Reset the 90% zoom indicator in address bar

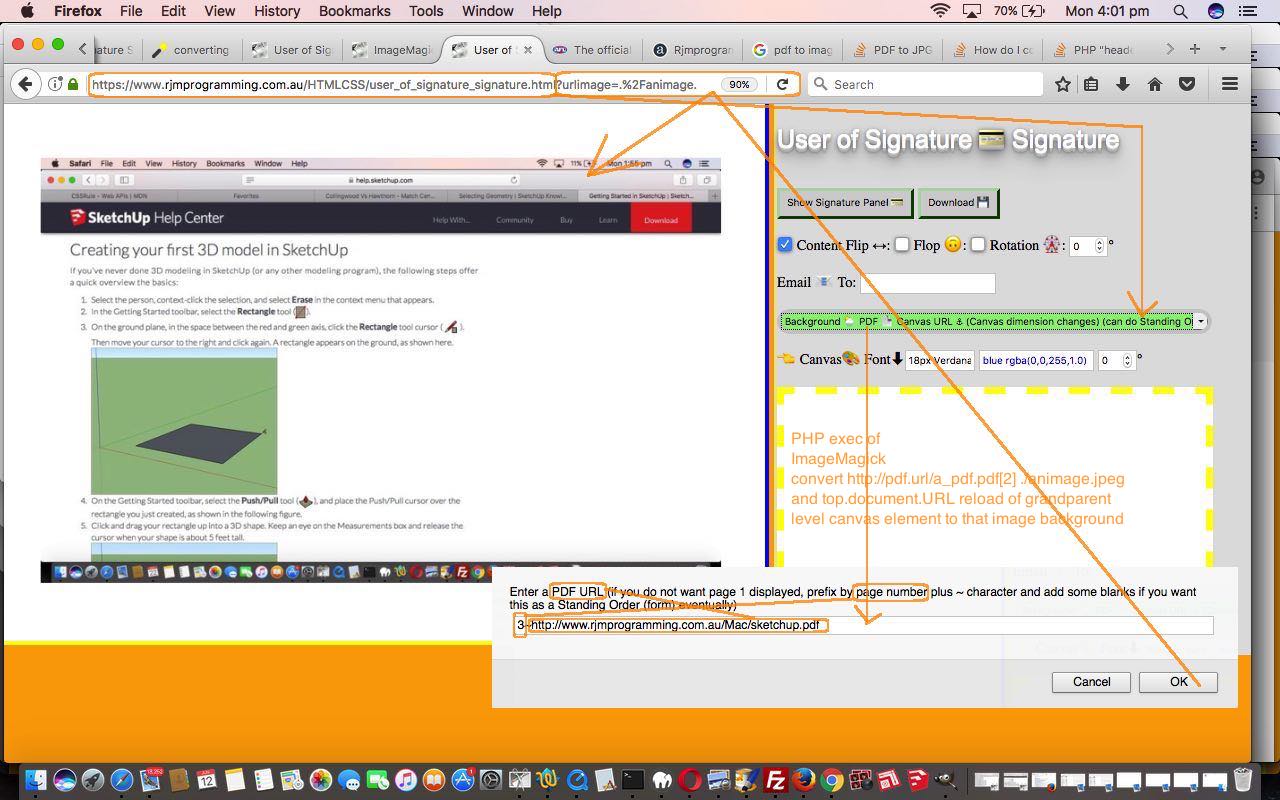(x=739, y=85)
